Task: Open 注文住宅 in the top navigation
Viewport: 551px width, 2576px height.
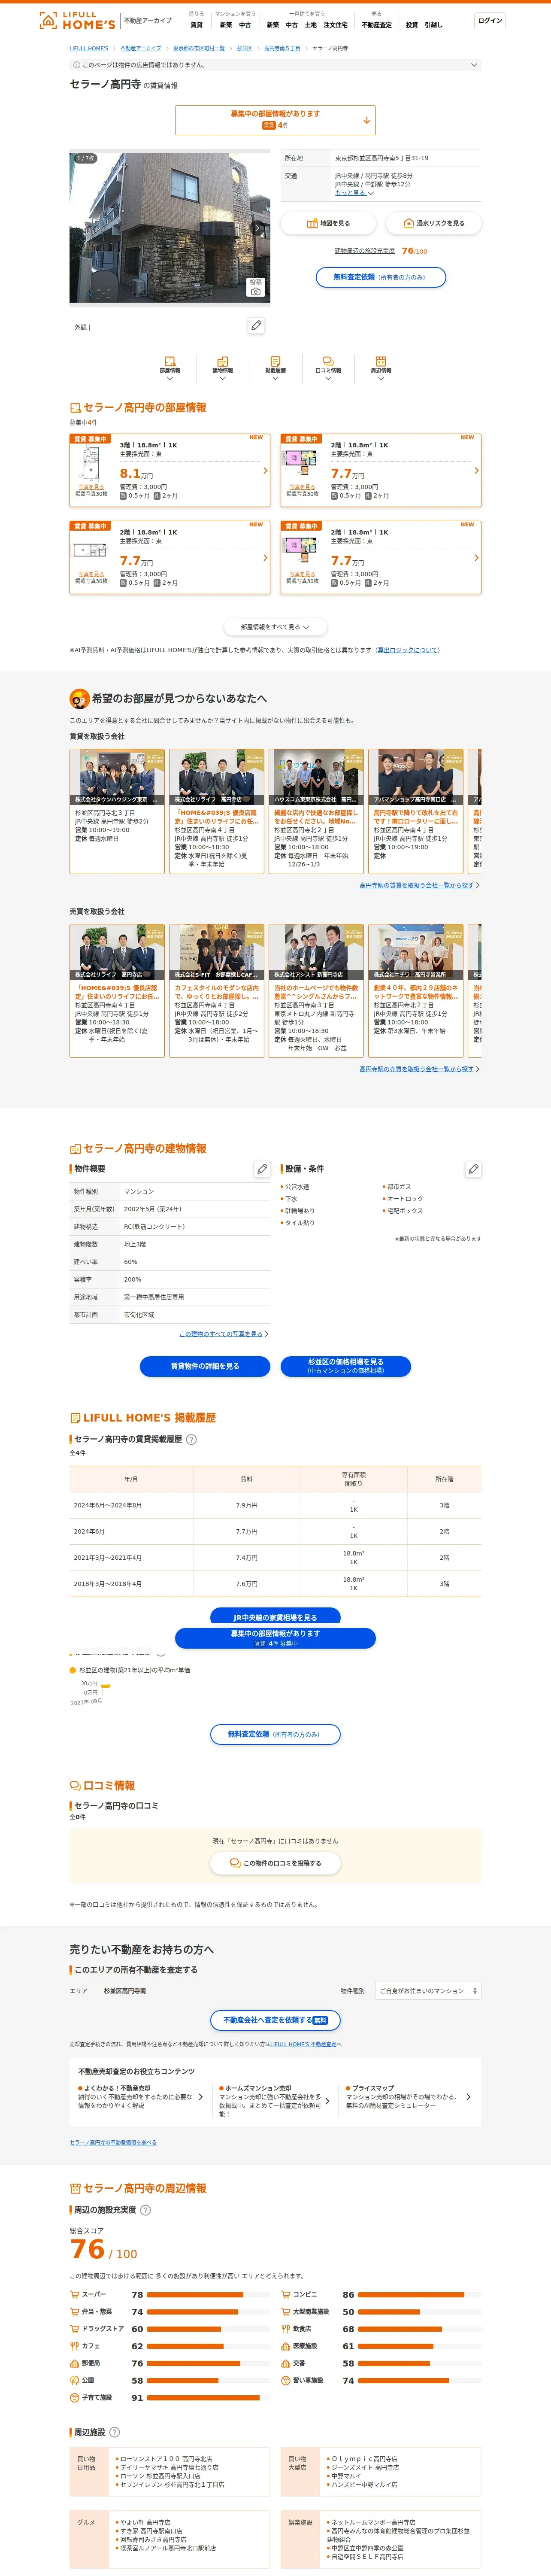Action: (x=335, y=25)
